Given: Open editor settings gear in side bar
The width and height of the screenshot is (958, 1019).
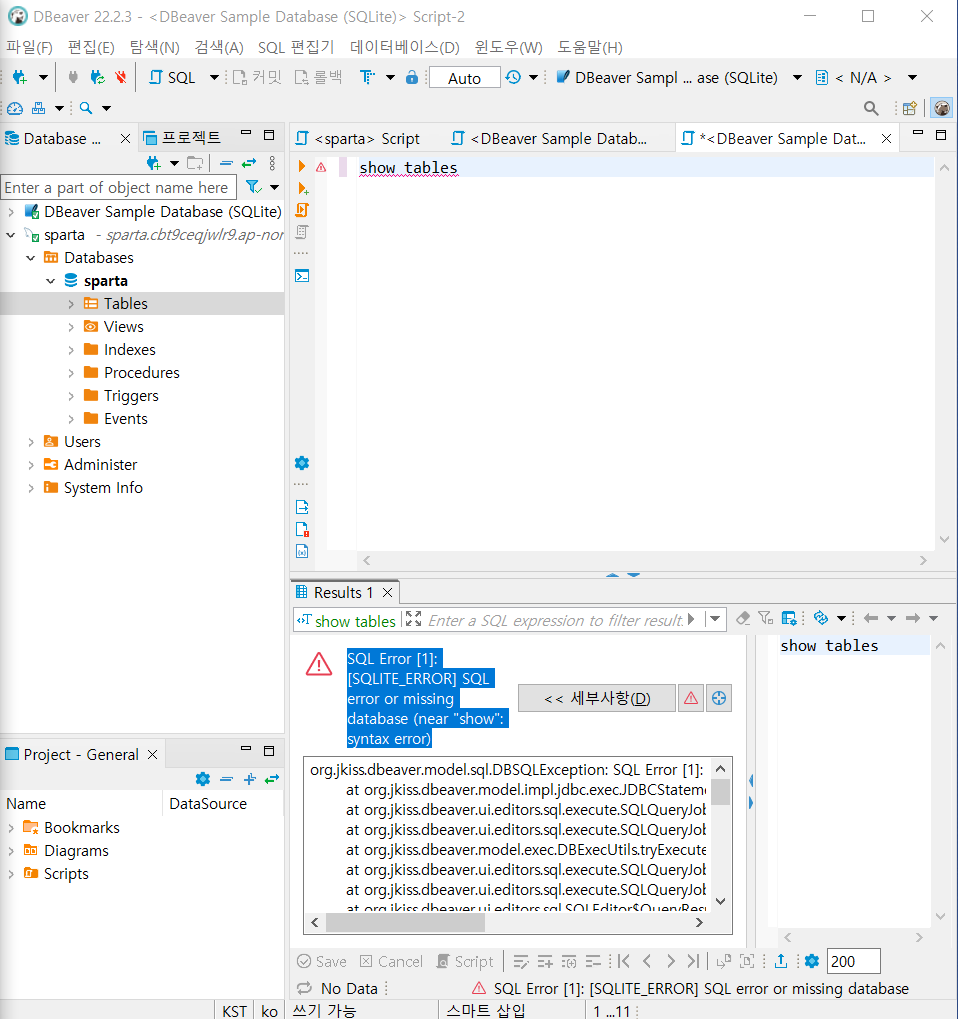Looking at the screenshot, I should click(x=302, y=463).
